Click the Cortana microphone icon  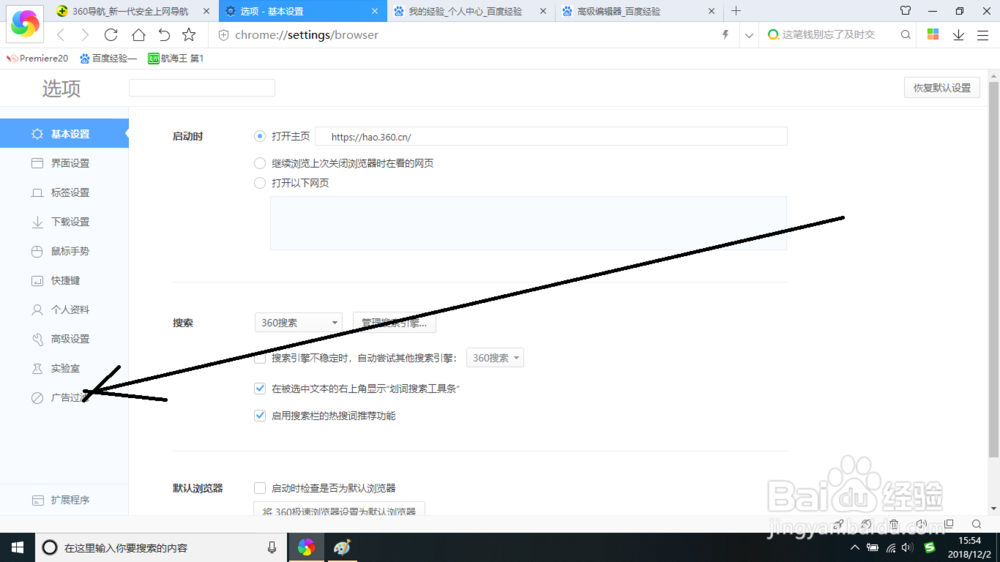pos(272,547)
